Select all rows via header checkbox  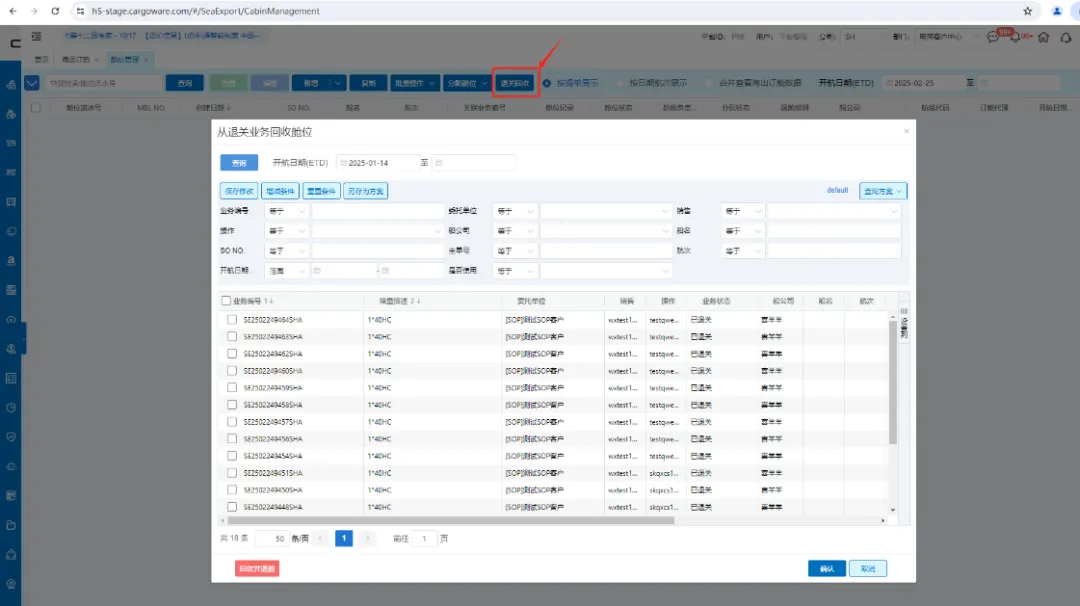point(225,300)
